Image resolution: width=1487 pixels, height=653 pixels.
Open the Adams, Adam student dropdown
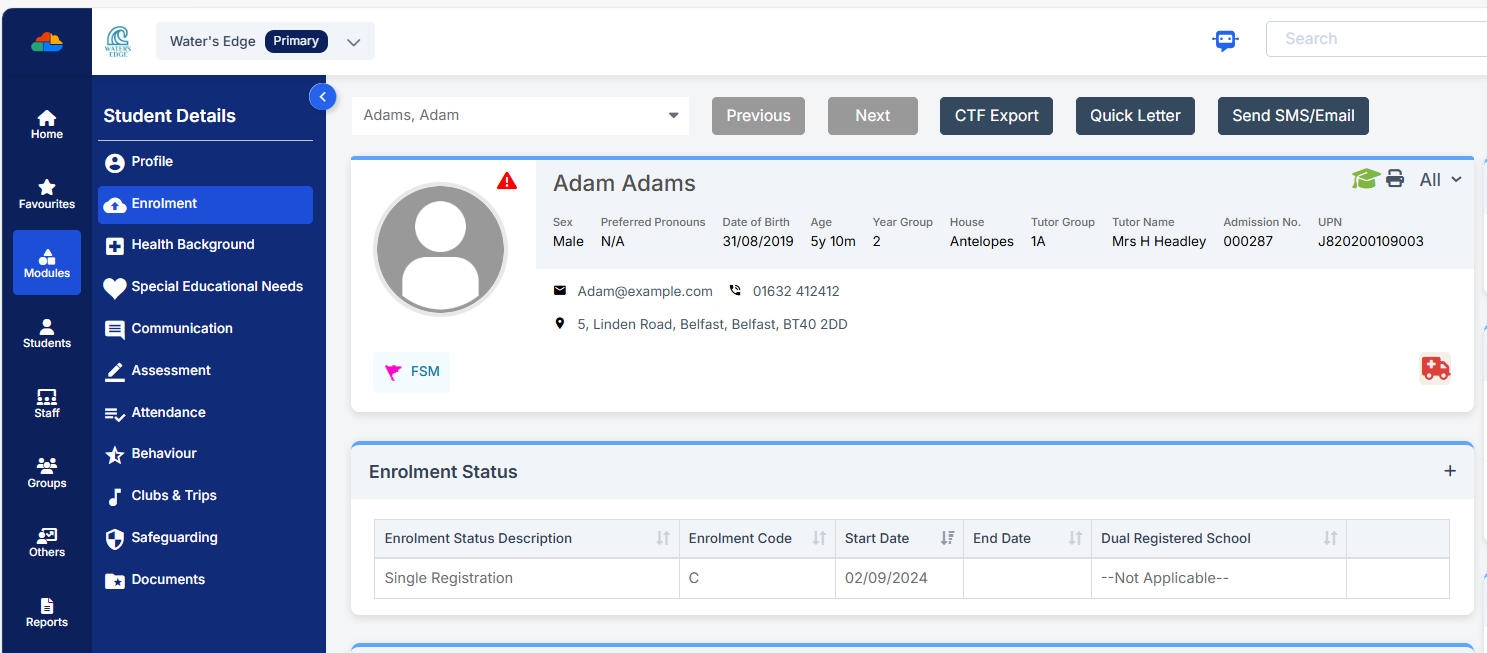tap(520, 115)
